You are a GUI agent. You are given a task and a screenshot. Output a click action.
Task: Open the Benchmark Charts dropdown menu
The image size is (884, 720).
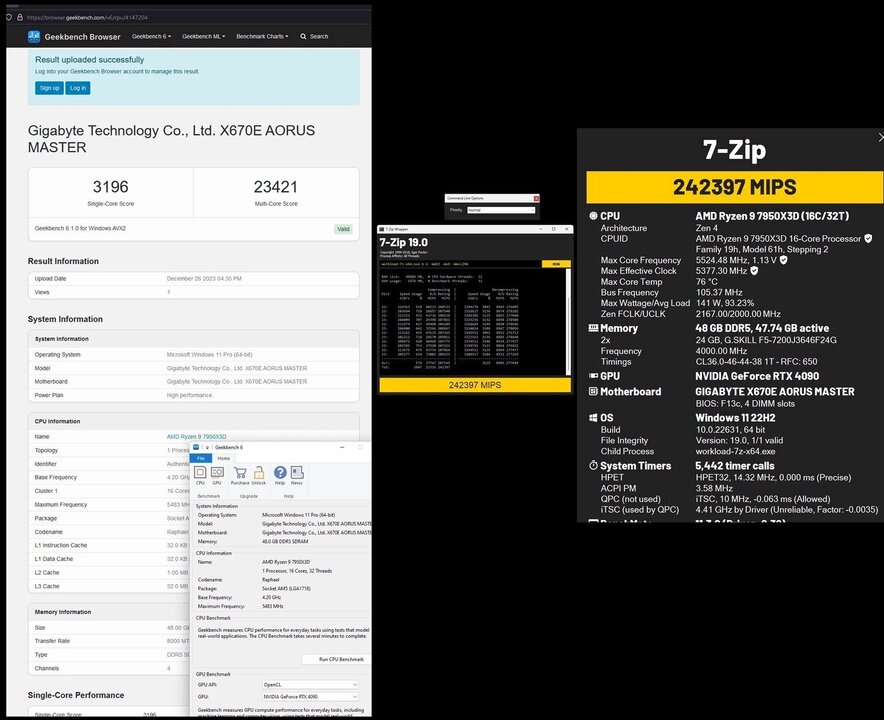[x=262, y=37]
